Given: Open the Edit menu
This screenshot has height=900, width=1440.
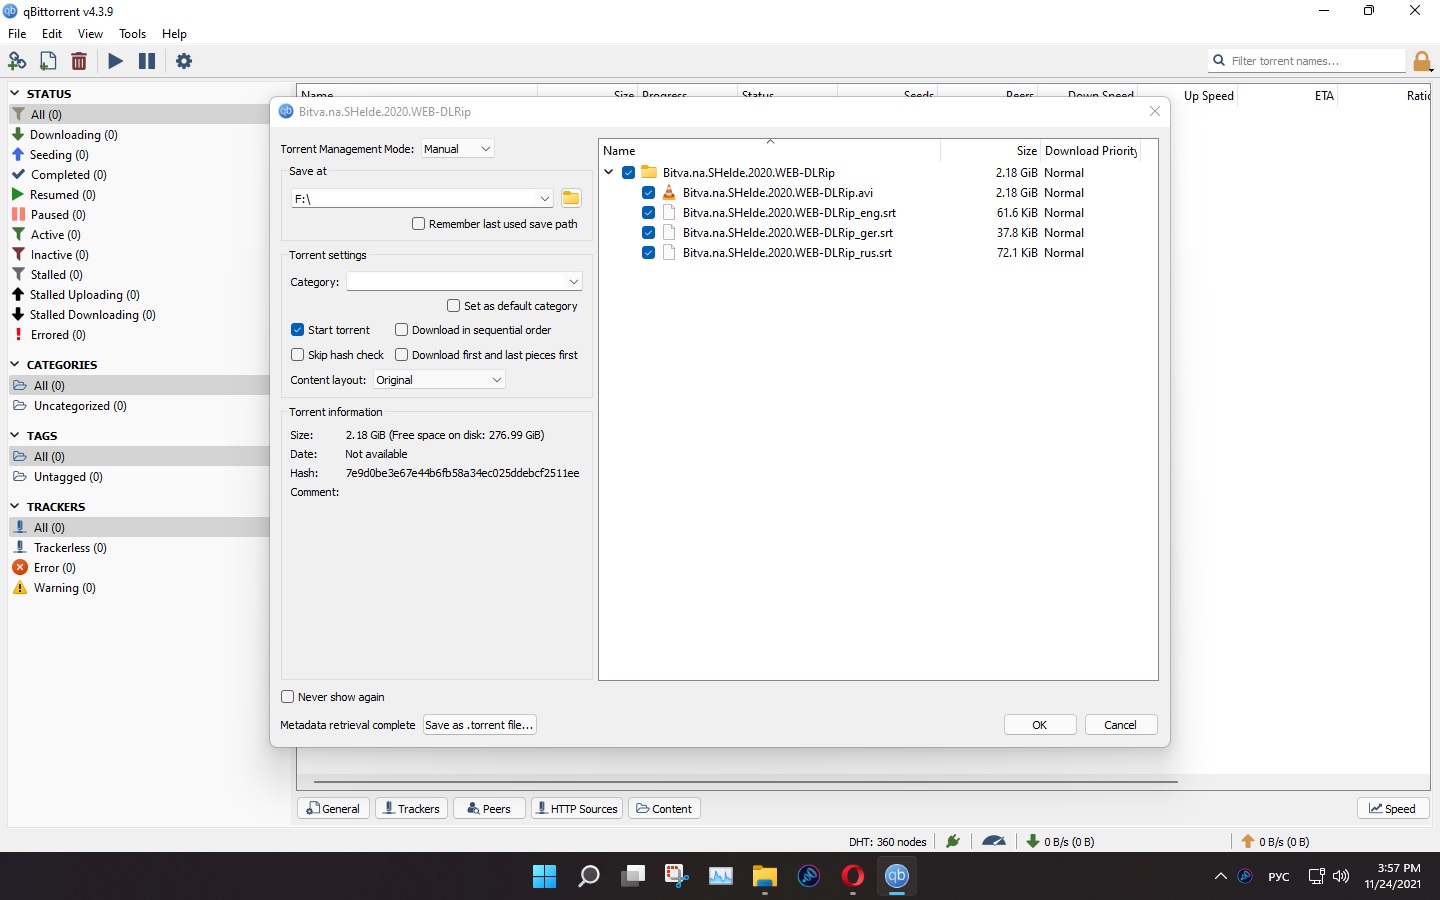Looking at the screenshot, I should pos(52,34).
